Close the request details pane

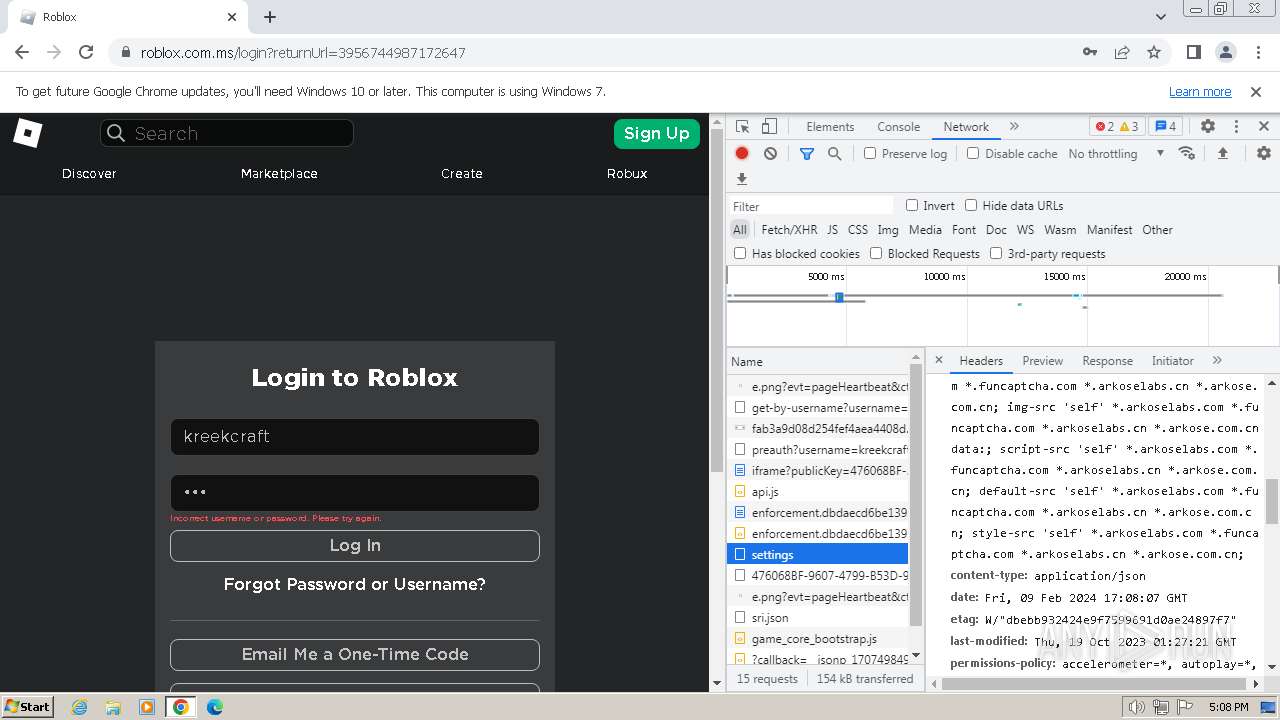[x=938, y=360]
